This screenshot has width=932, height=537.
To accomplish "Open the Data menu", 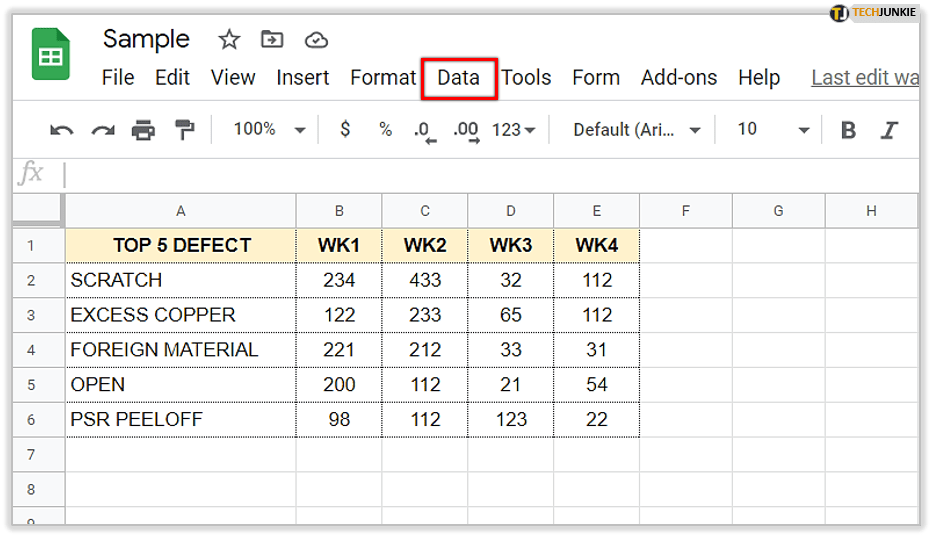I will click(x=459, y=78).
